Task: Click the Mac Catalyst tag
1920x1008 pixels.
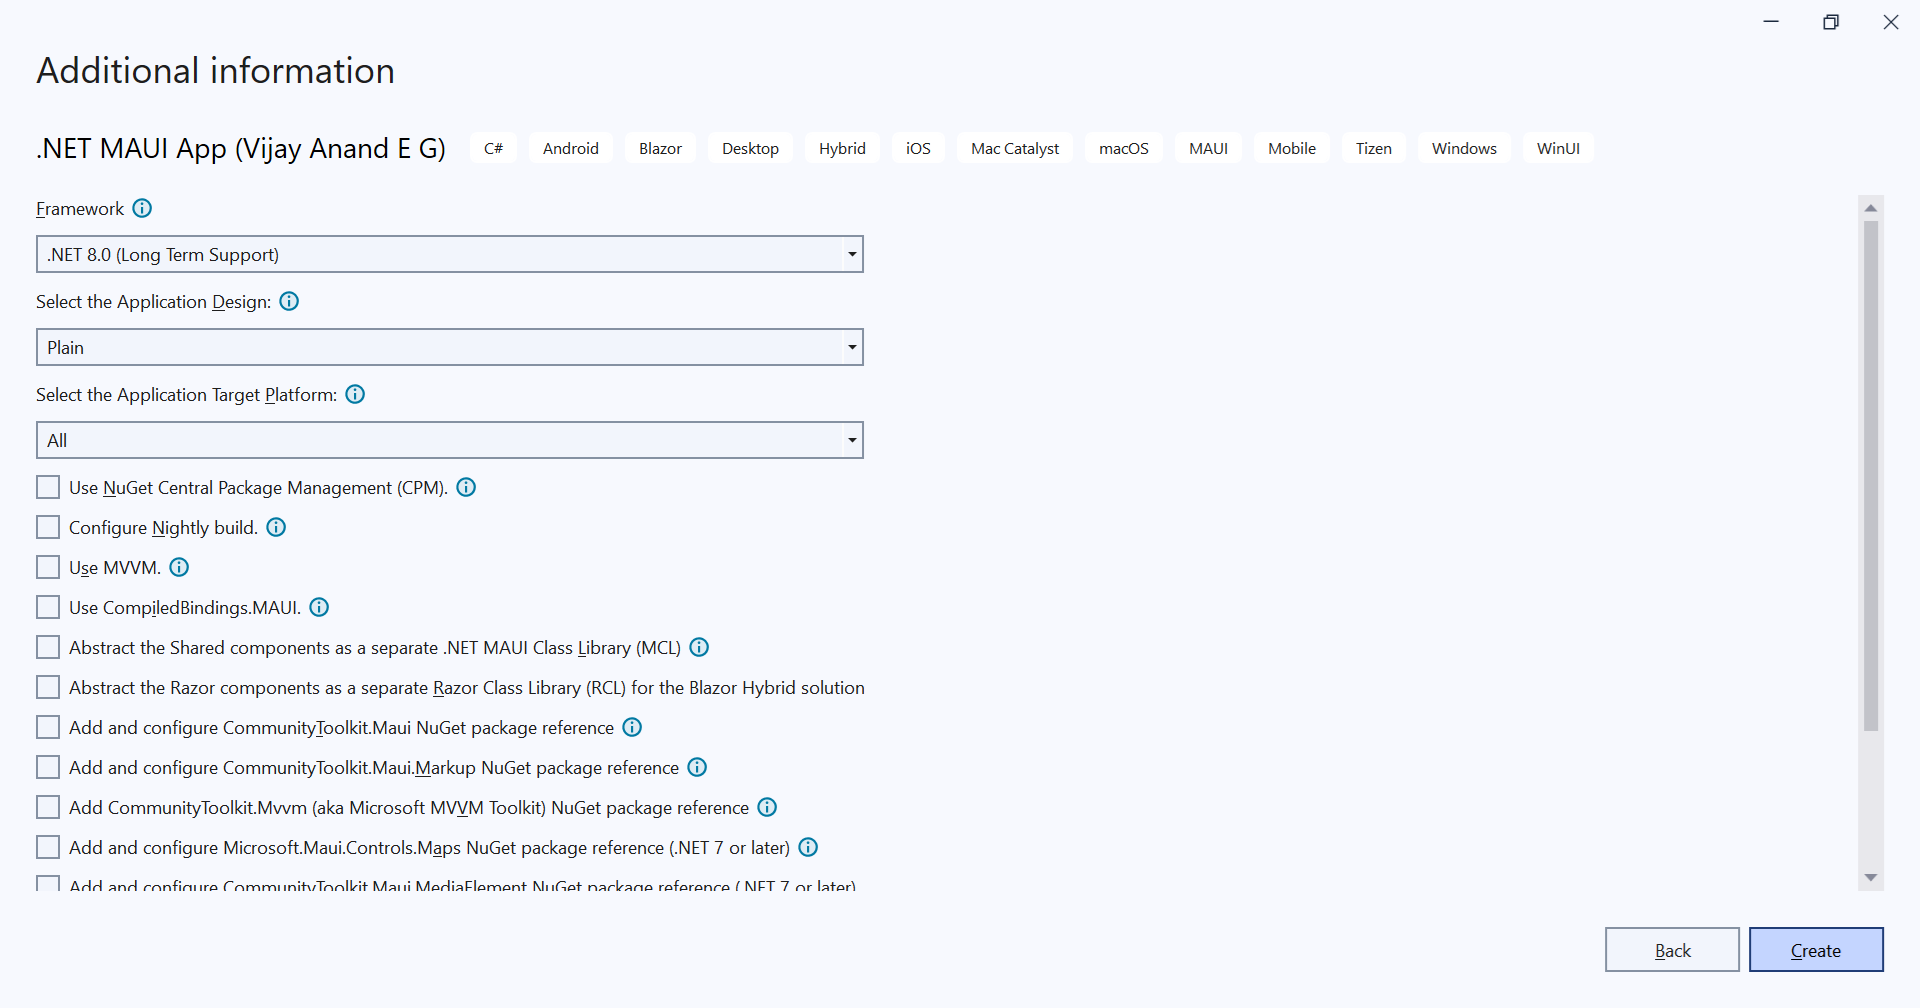Action: (x=1015, y=148)
